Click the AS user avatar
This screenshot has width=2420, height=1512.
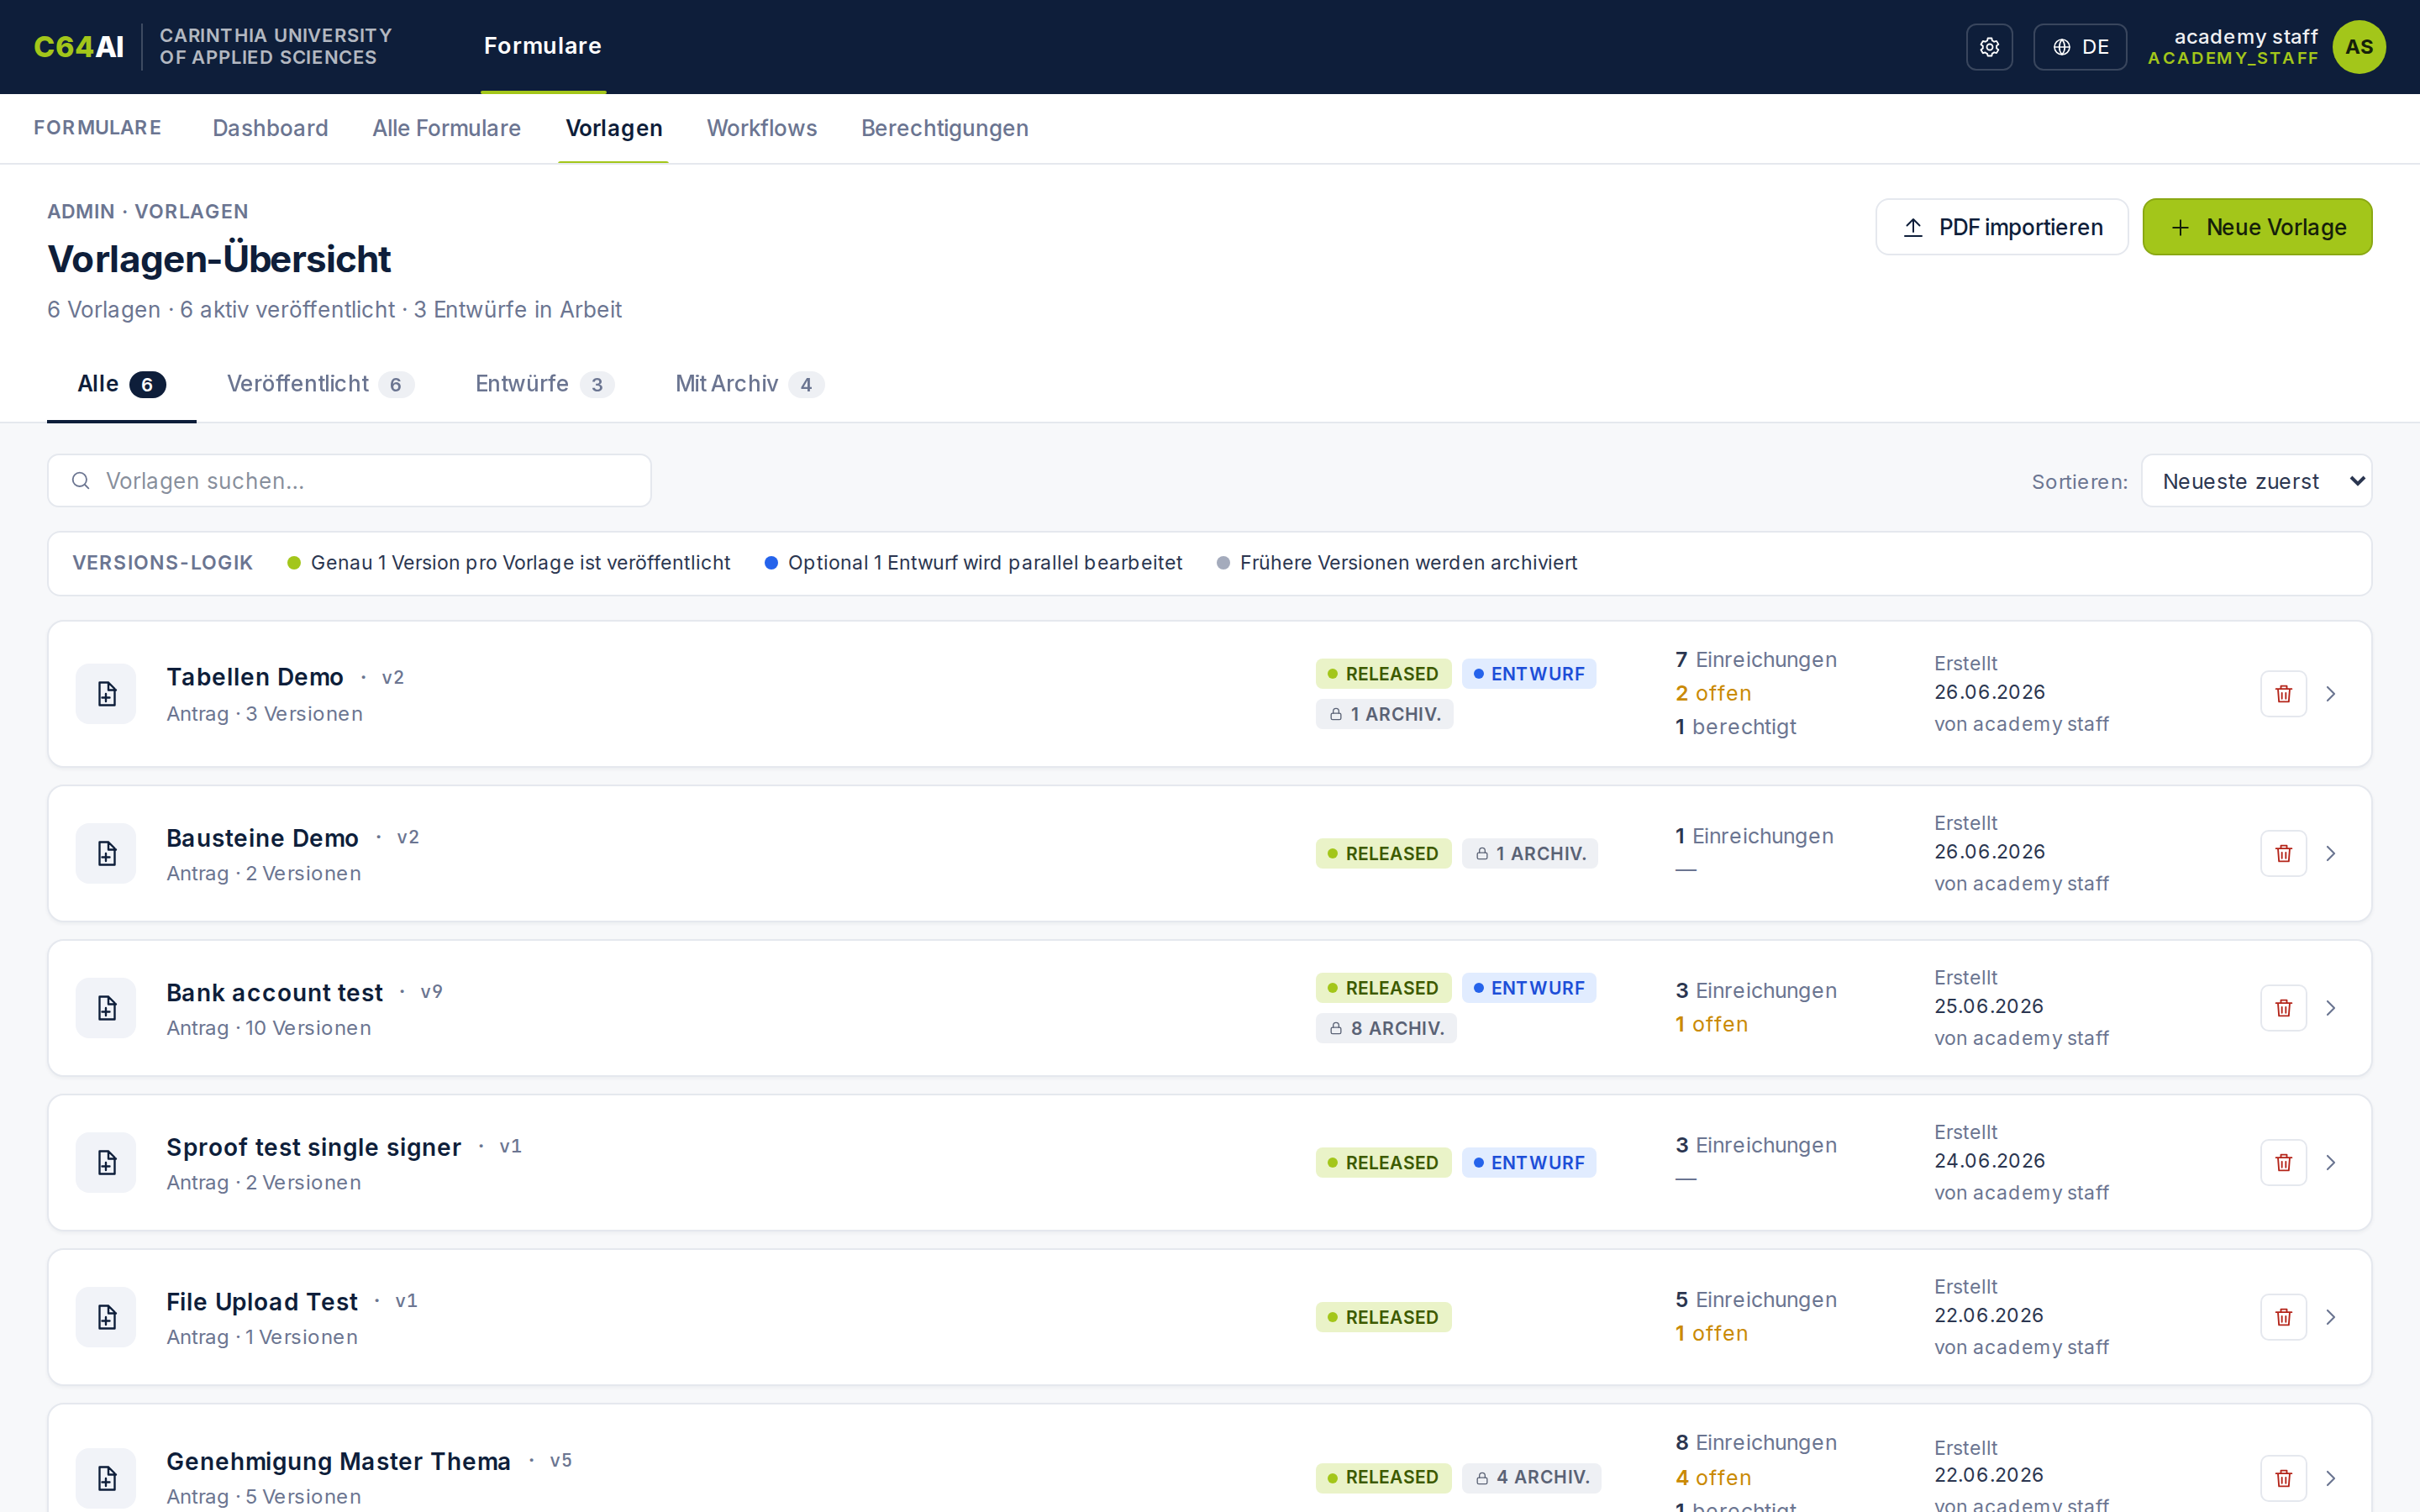tap(2359, 47)
